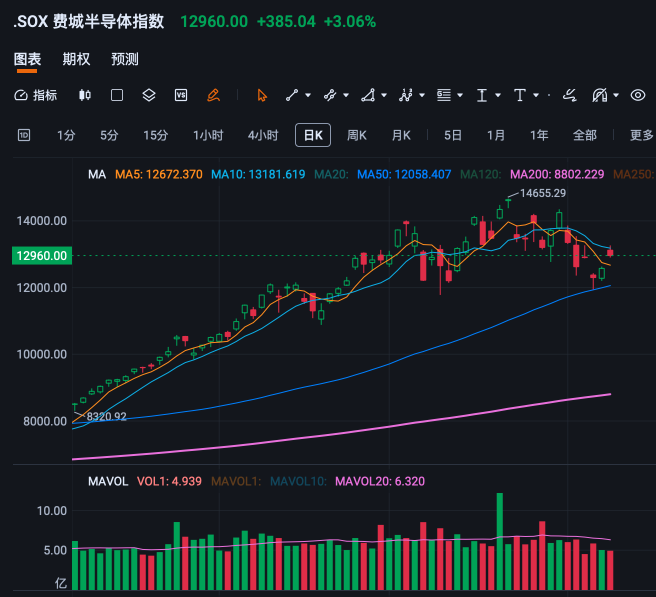Image resolution: width=656 pixels, height=597 pixels.
Task: Expand measure tool dropdown arrow
Action: click(498, 95)
